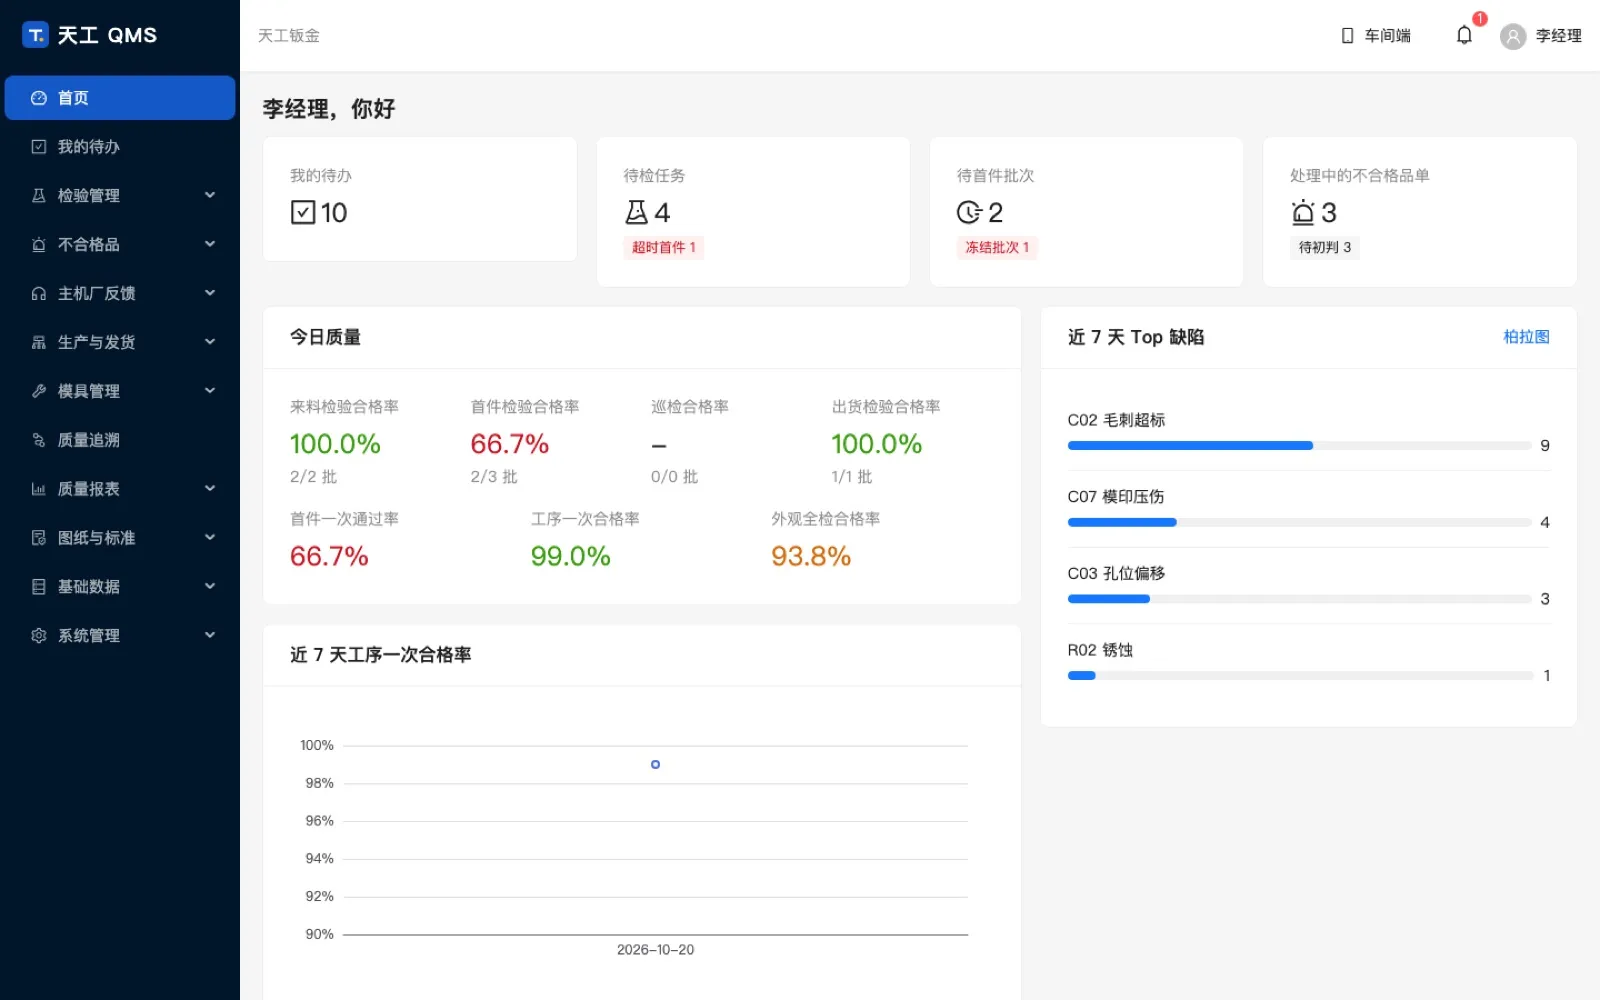This screenshot has width=1600, height=1000.
Task: Expand the 质量报表 chevron
Action: (210, 488)
